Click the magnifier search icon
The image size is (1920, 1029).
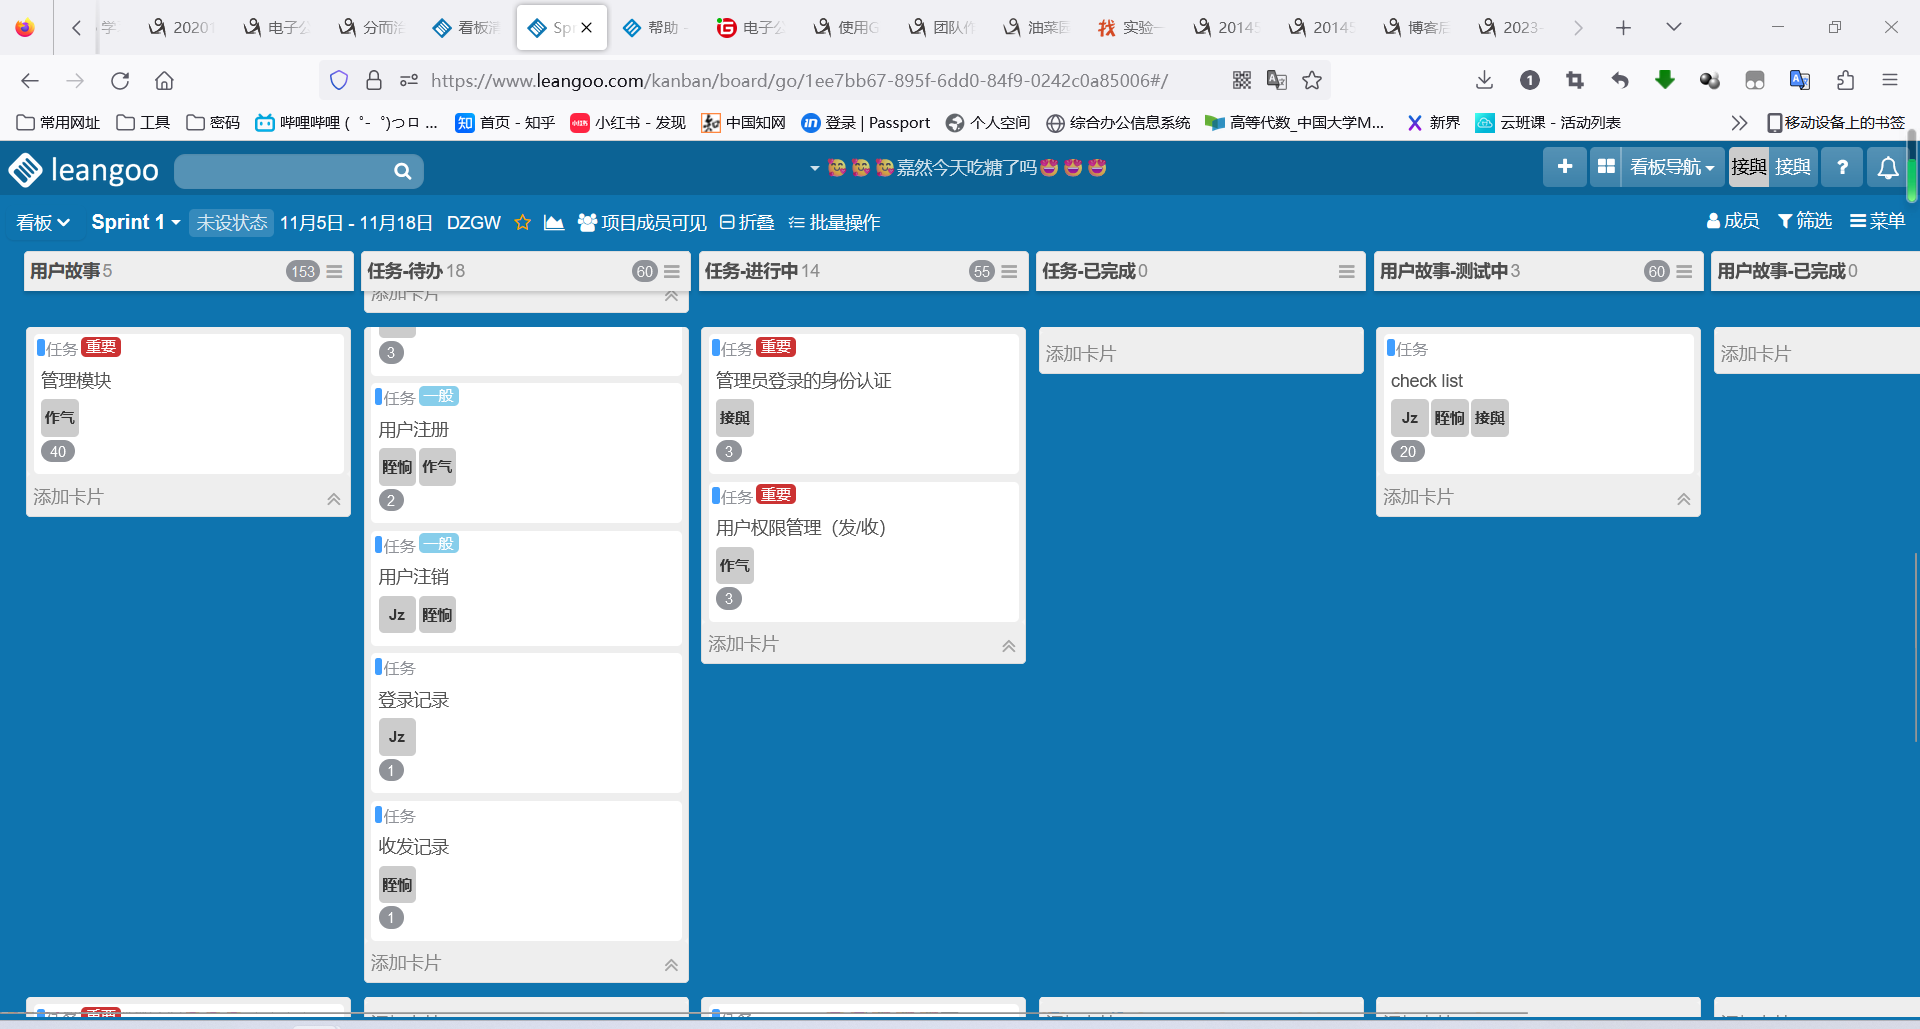click(402, 171)
